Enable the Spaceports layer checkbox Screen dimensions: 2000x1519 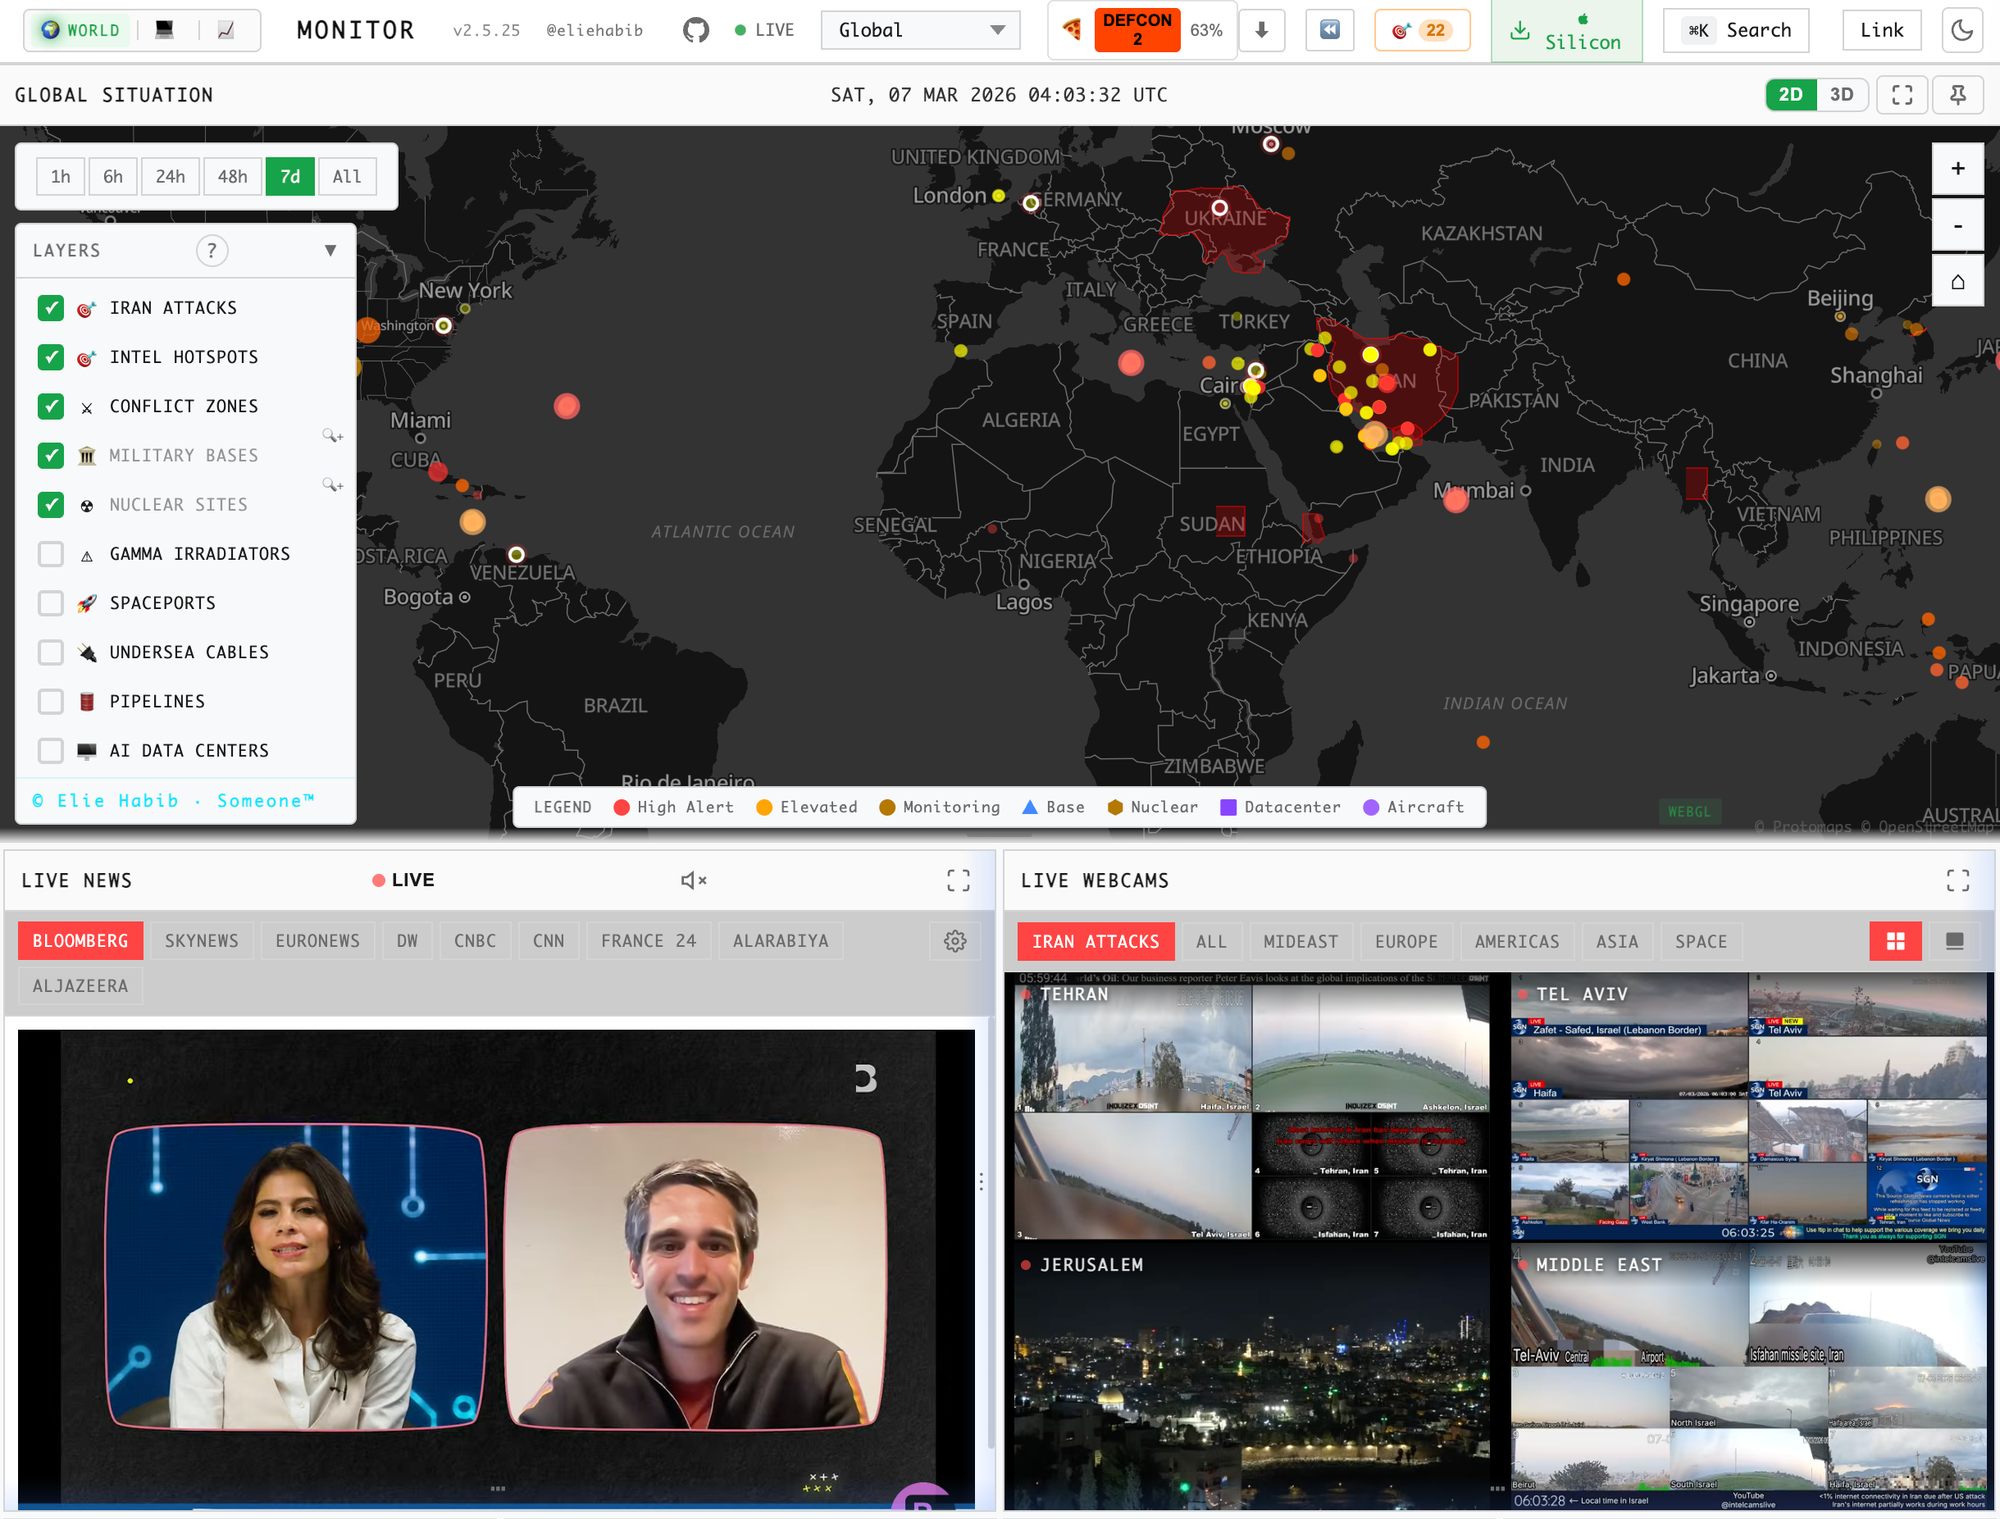coord(51,603)
